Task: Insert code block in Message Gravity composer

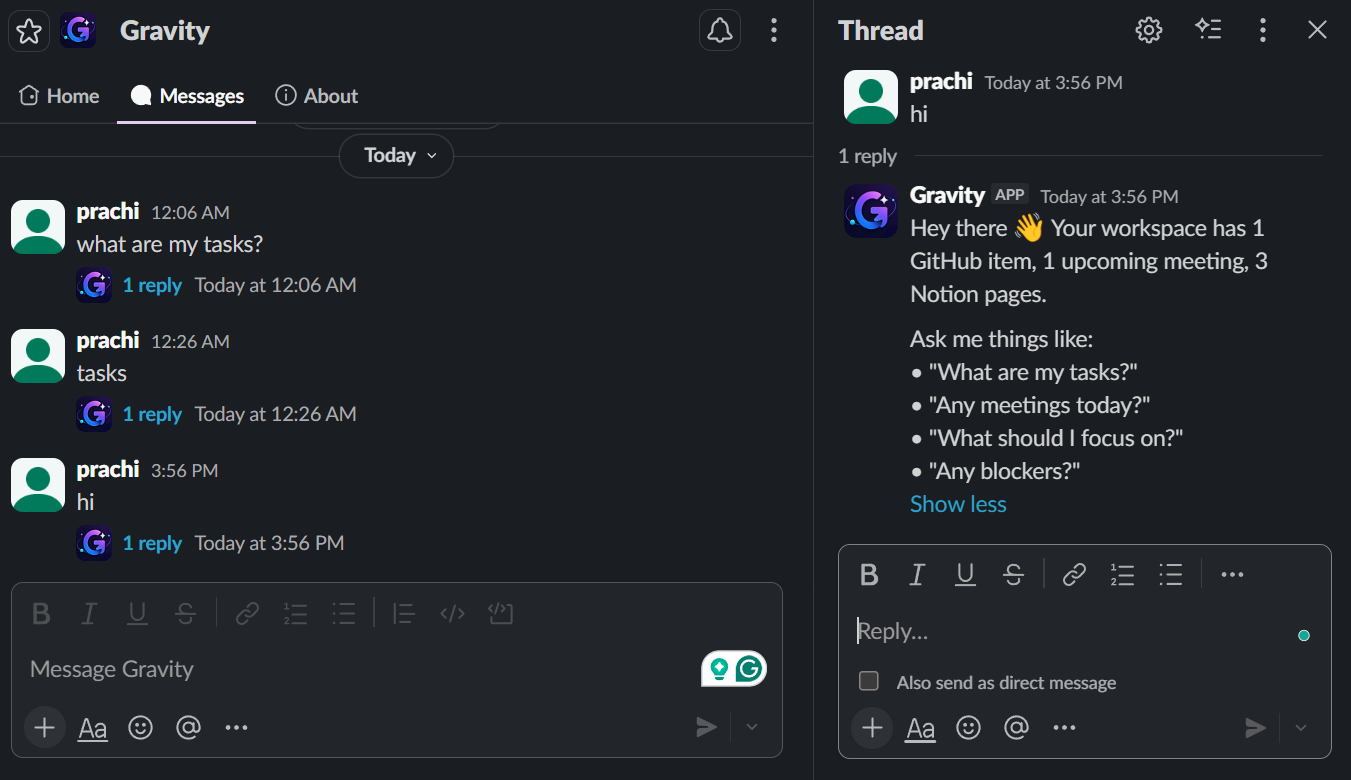Action: pos(500,613)
